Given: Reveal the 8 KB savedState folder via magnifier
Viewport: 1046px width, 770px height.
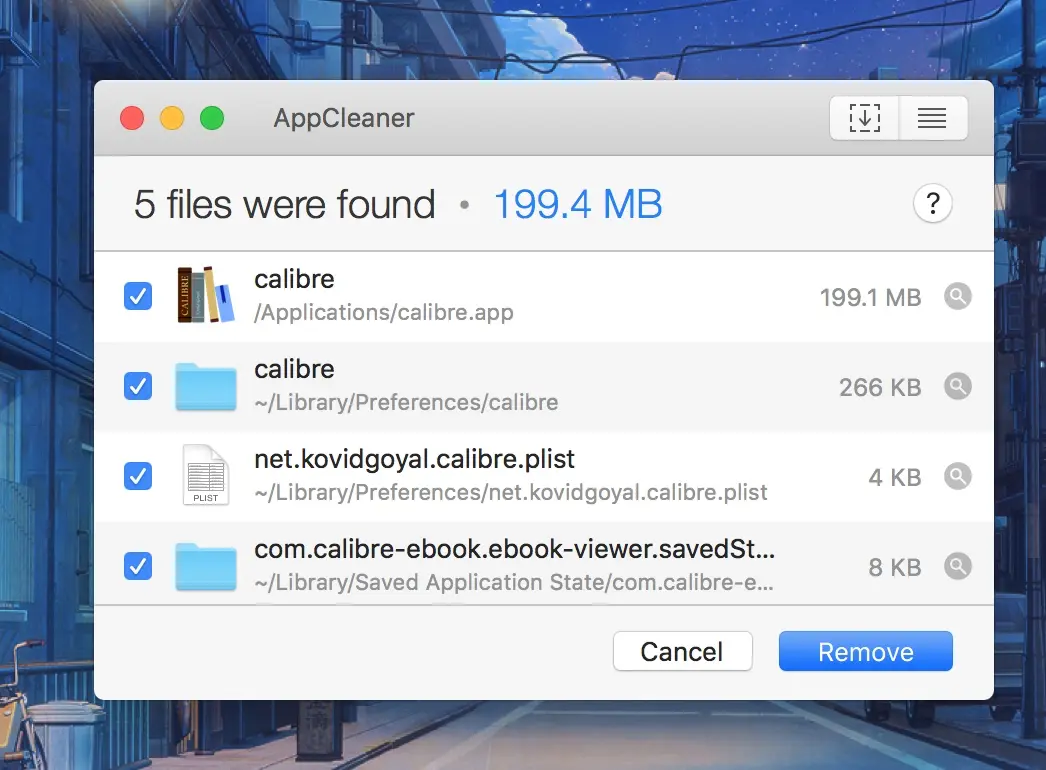Looking at the screenshot, I should [x=957, y=566].
